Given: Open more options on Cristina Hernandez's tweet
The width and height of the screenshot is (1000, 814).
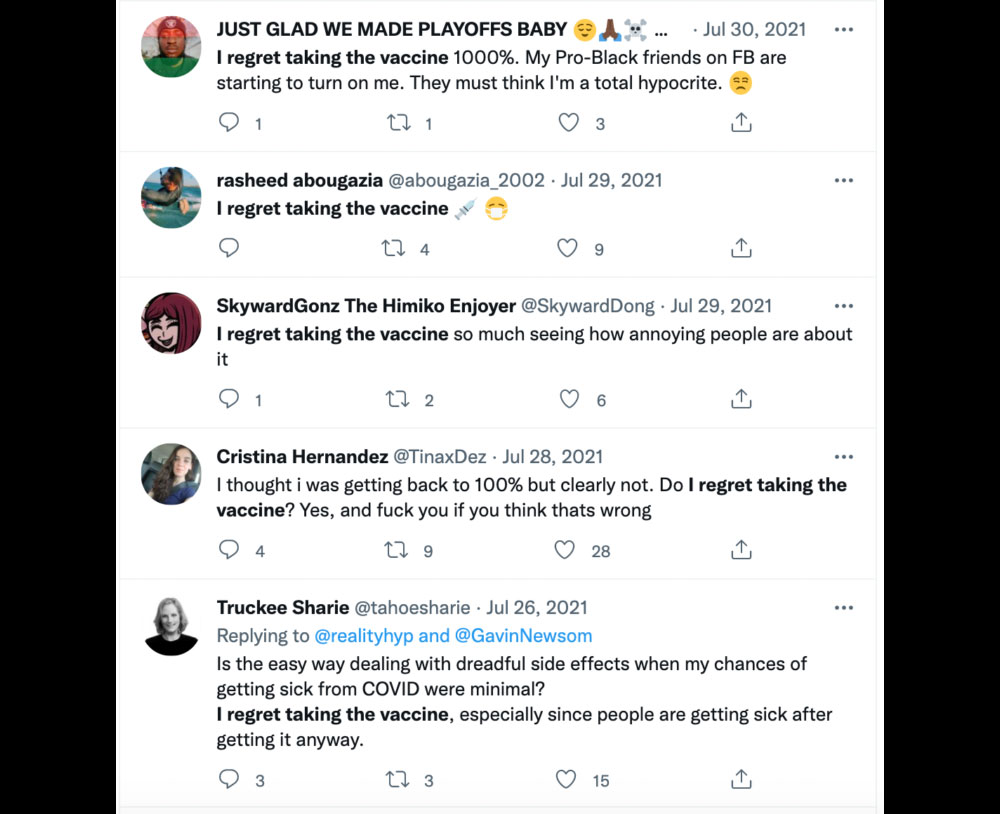Looking at the screenshot, I should [843, 457].
